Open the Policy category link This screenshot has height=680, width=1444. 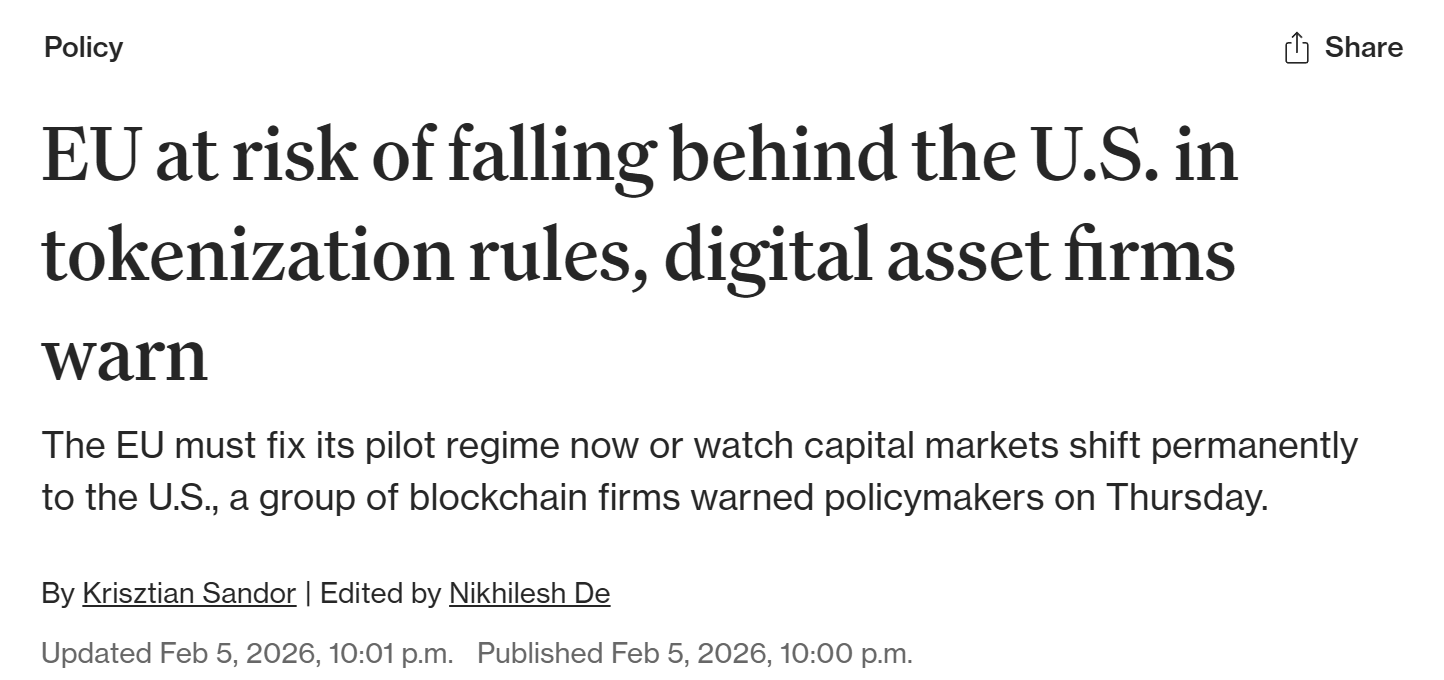[83, 47]
